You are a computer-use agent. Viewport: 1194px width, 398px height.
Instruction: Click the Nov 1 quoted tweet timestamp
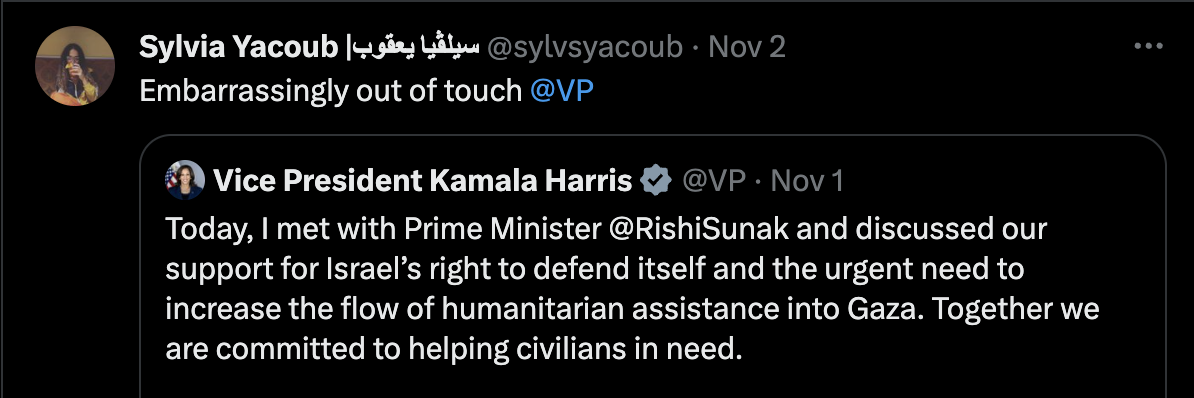click(x=807, y=181)
